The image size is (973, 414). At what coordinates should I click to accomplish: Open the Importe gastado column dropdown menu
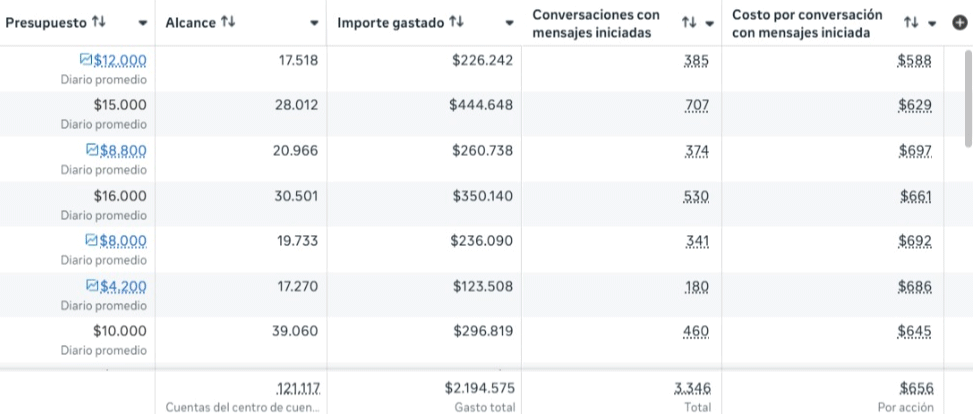(509, 23)
